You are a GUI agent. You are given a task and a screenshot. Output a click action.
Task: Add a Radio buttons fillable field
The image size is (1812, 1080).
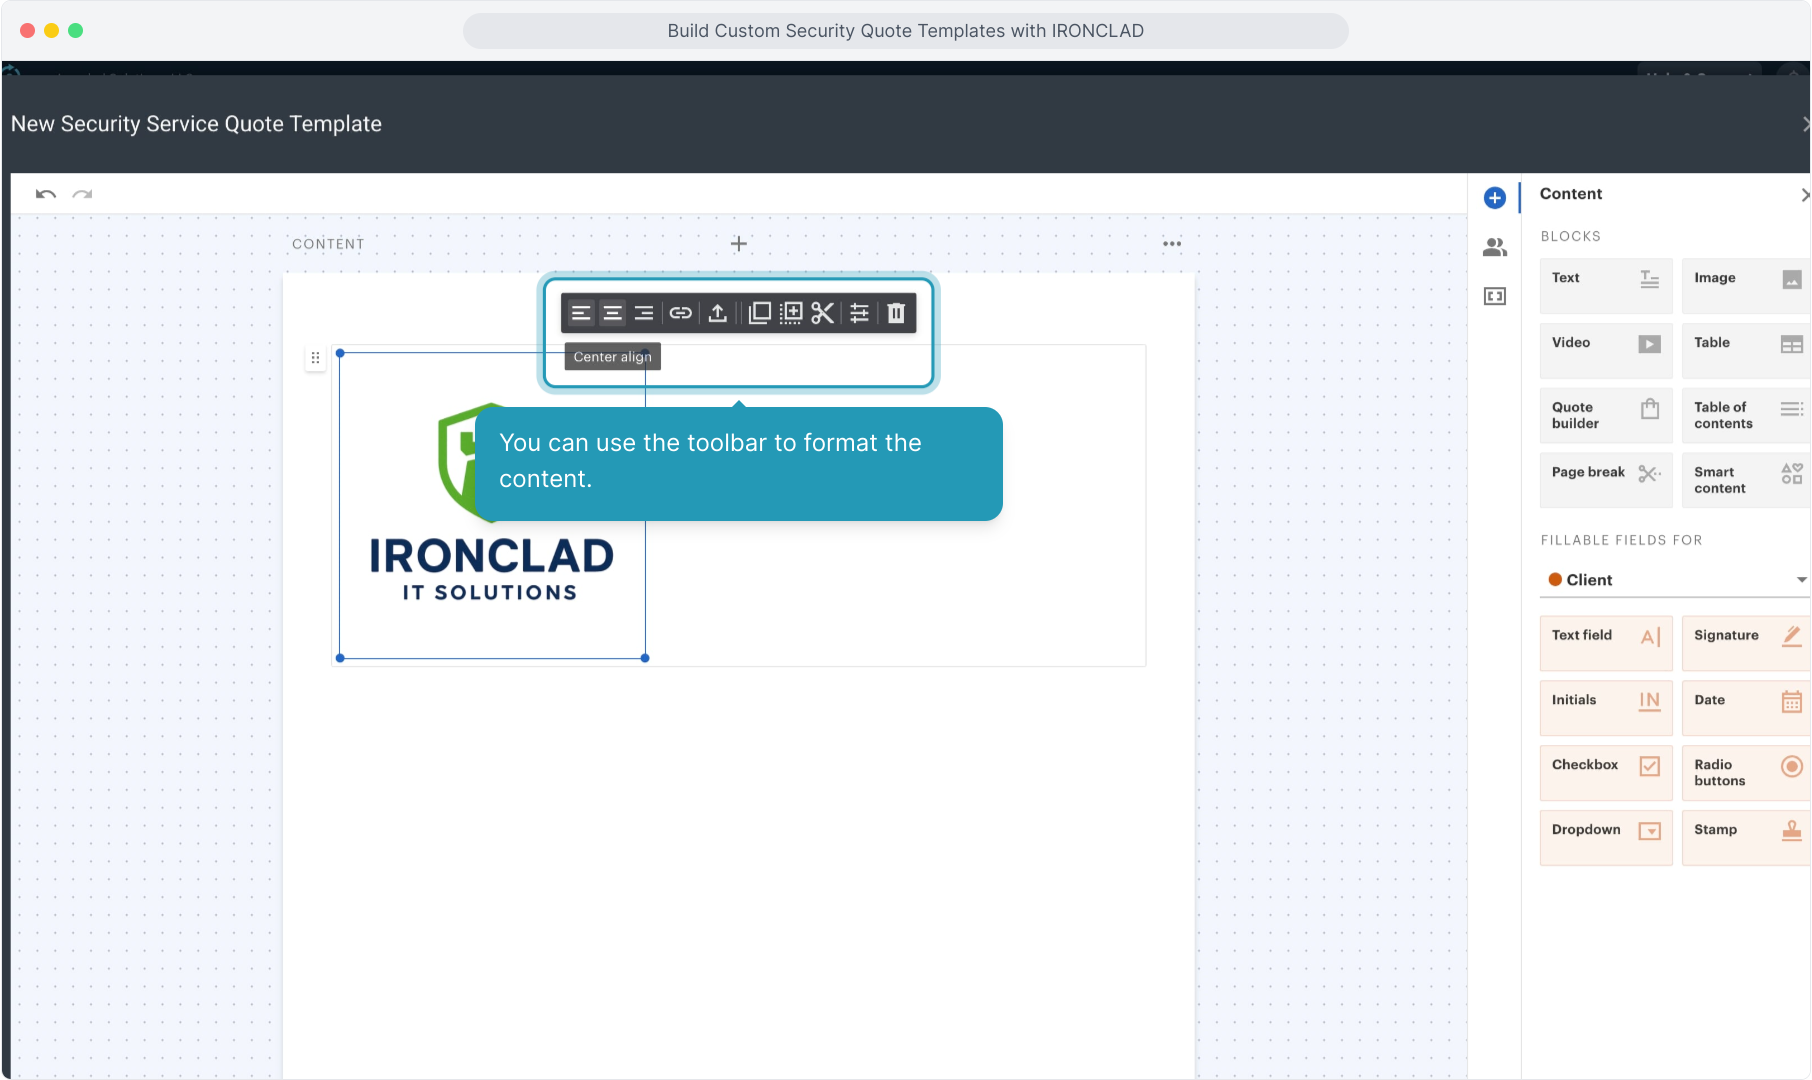pyautogui.click(x=1746, y=773)
